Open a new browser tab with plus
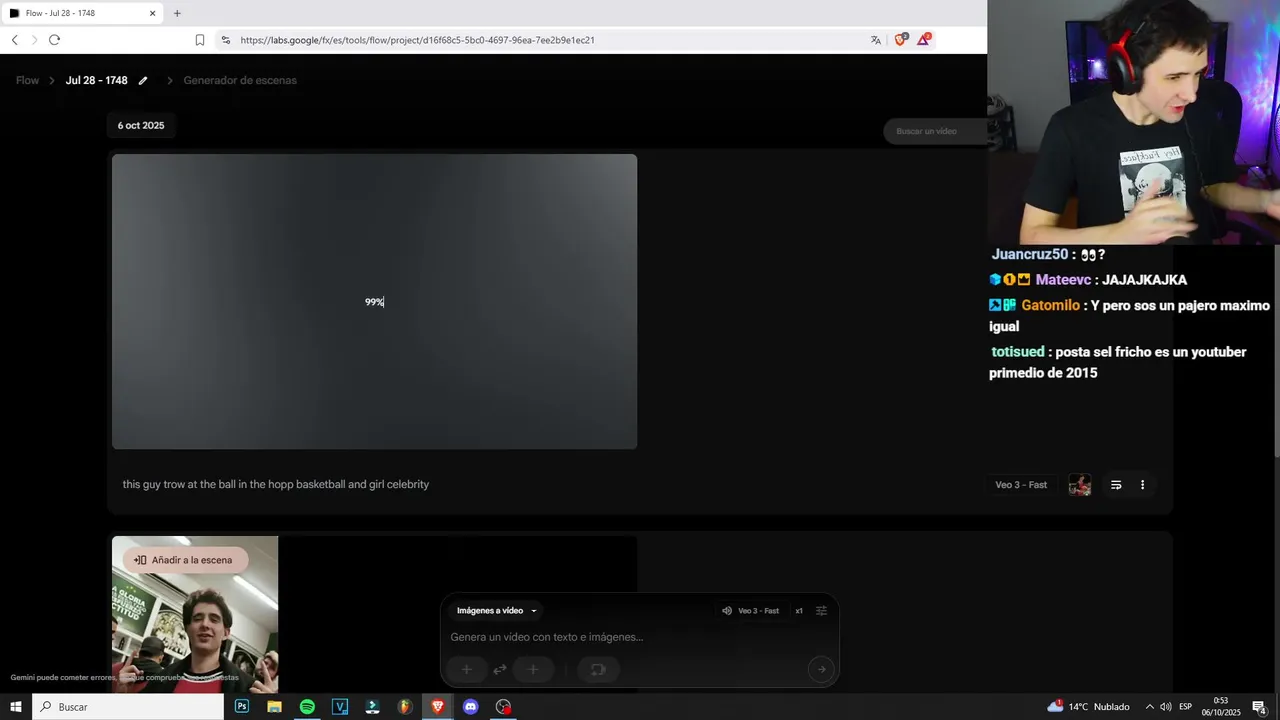Screen dimensions: 1280x720 point(177,13)
